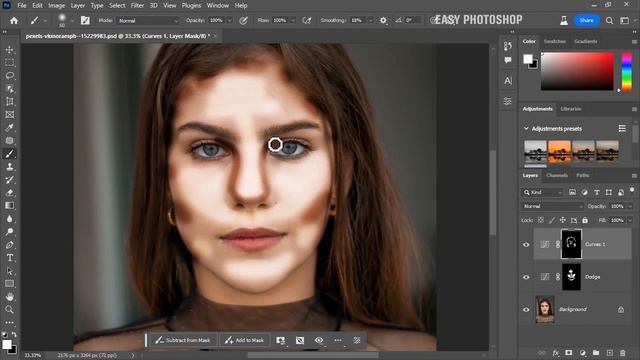Select the Hand tool

9,297
